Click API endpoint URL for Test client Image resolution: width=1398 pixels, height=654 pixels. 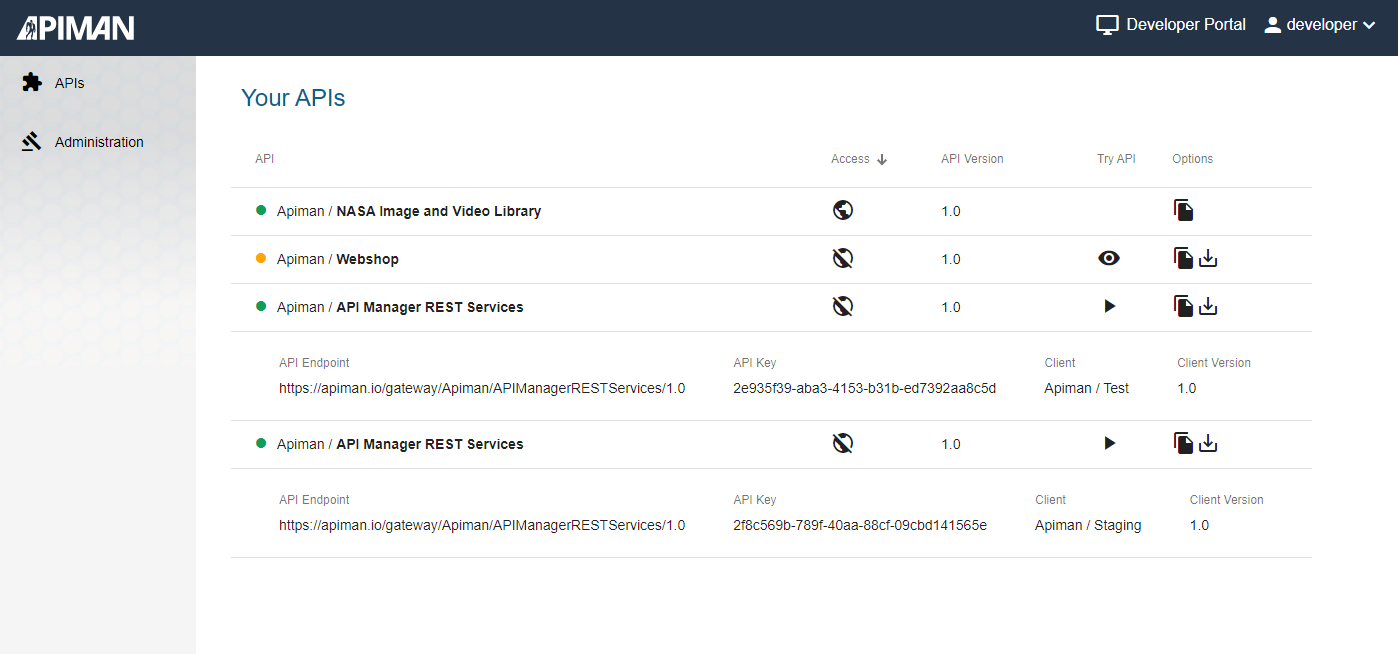(482, 388)
